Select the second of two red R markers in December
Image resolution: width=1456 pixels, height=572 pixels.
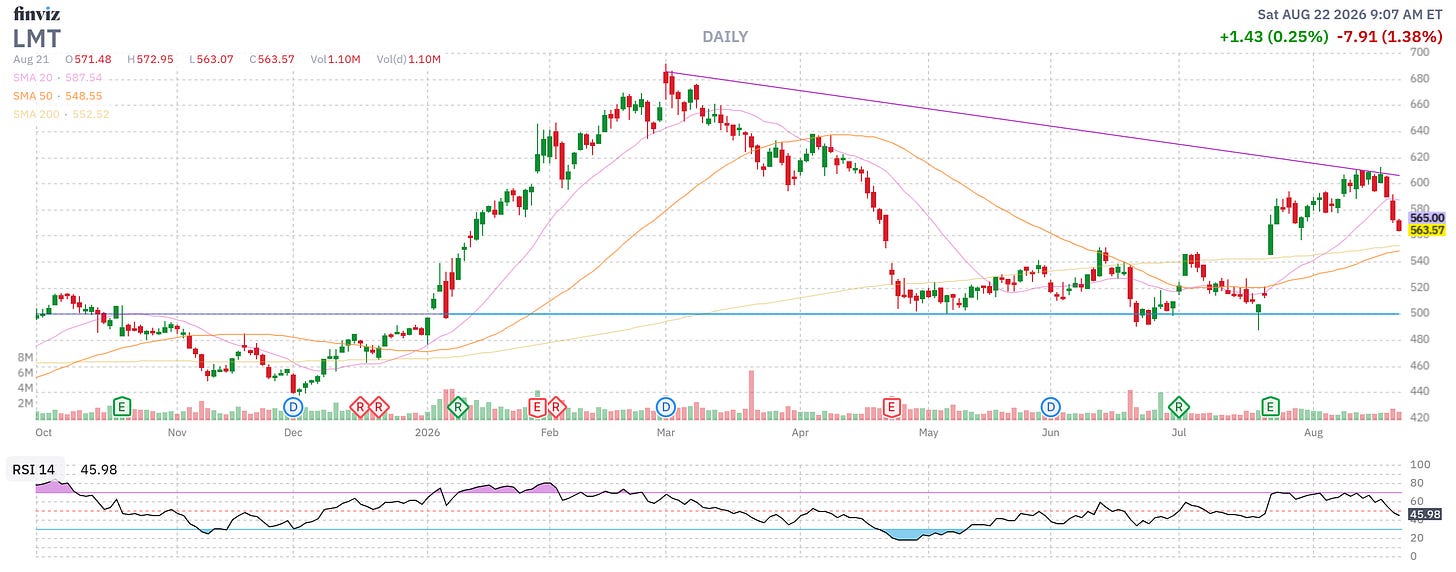[x=379, y=407]
